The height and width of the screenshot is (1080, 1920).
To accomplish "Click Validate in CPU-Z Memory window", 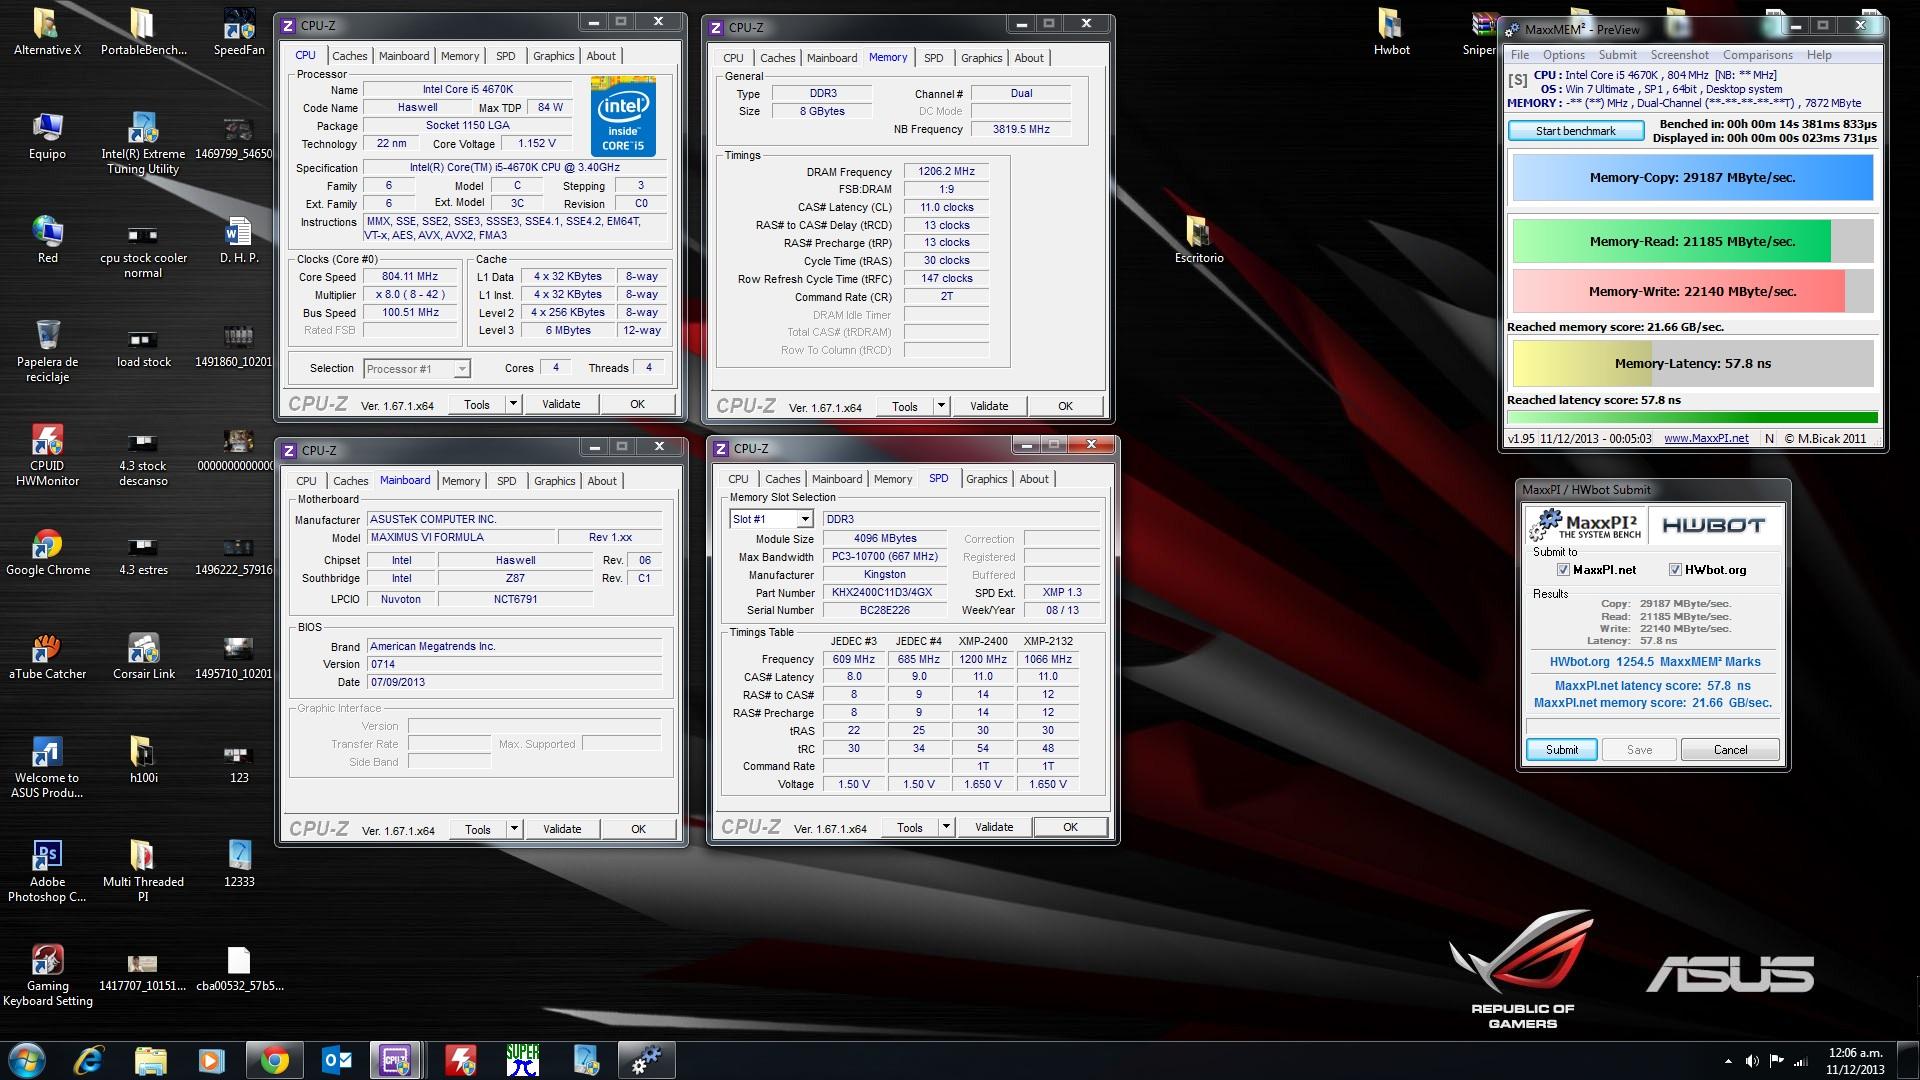I will coord(988,406).
